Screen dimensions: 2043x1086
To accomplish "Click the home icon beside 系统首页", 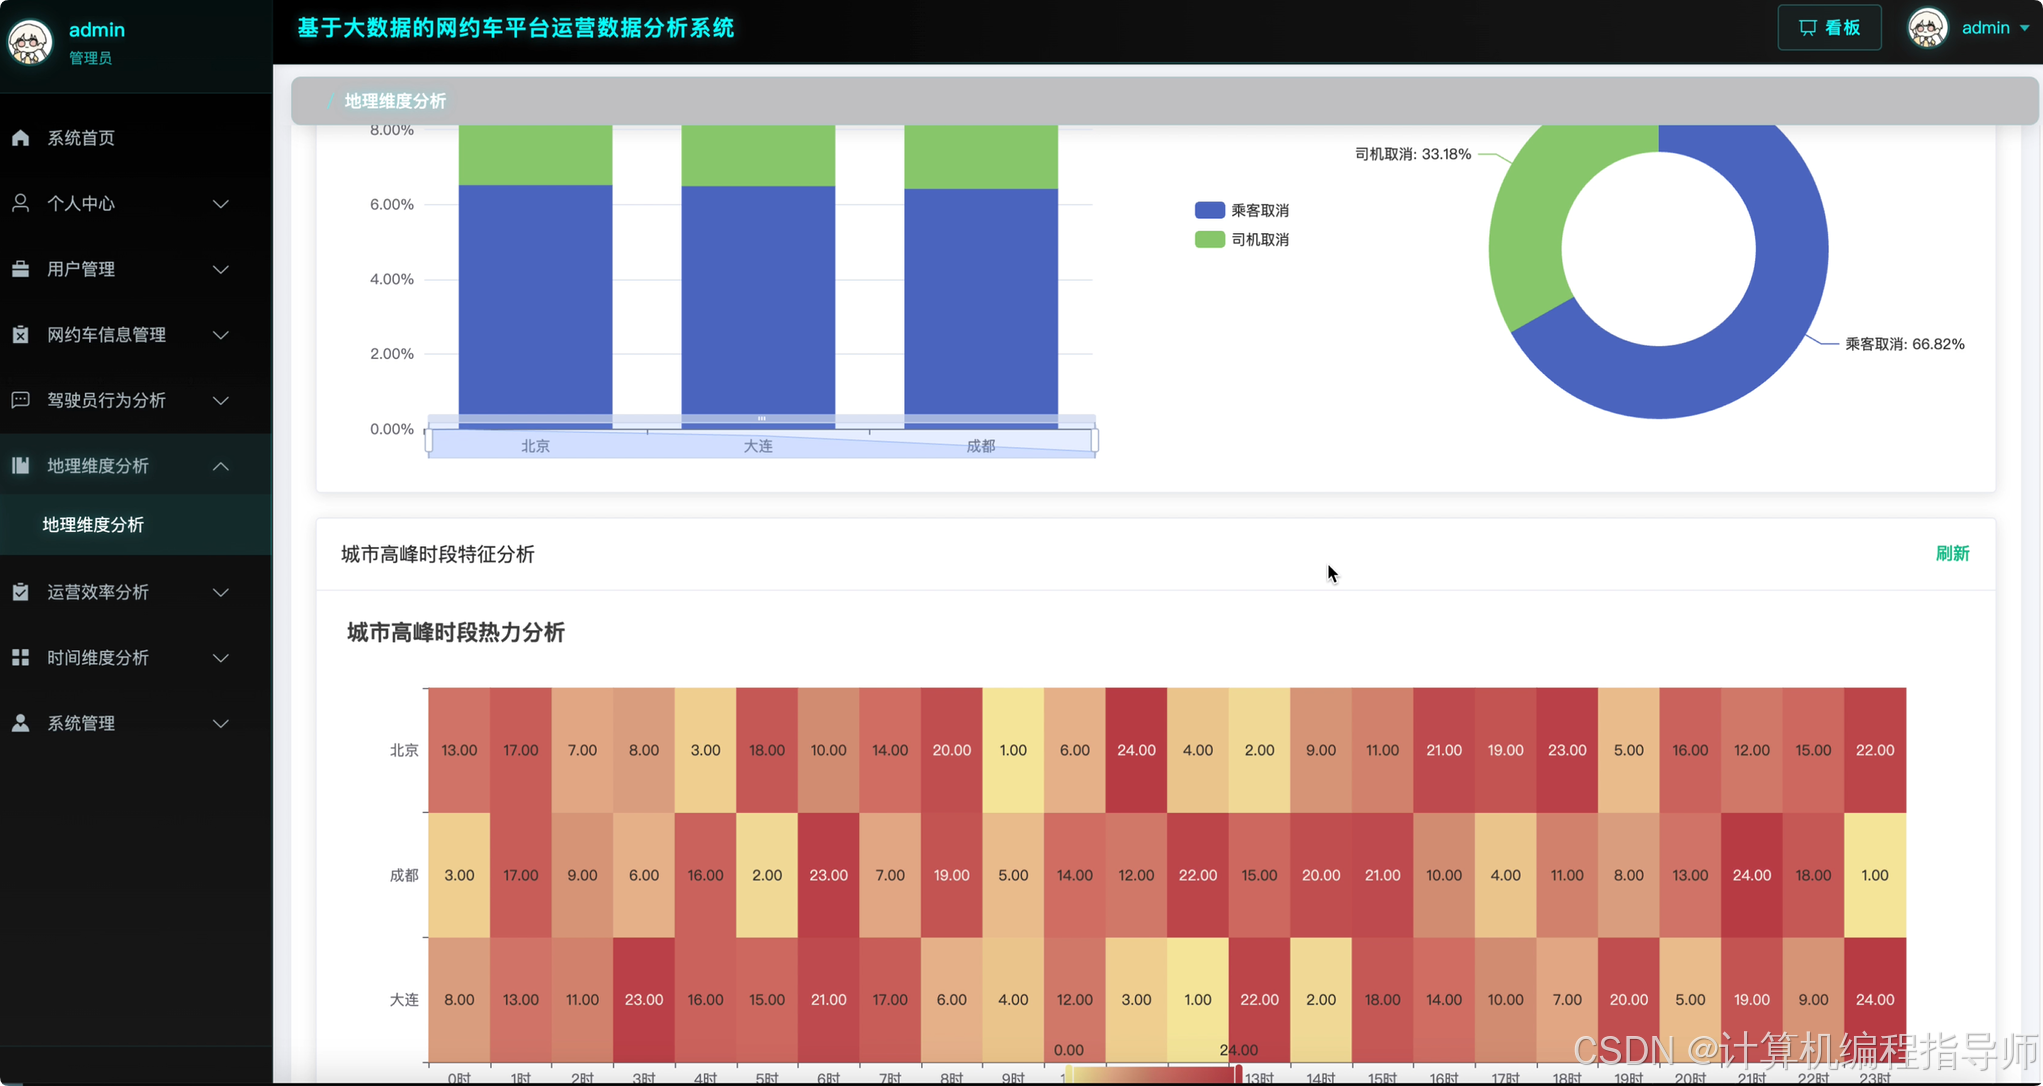I will tap(20, 138).
